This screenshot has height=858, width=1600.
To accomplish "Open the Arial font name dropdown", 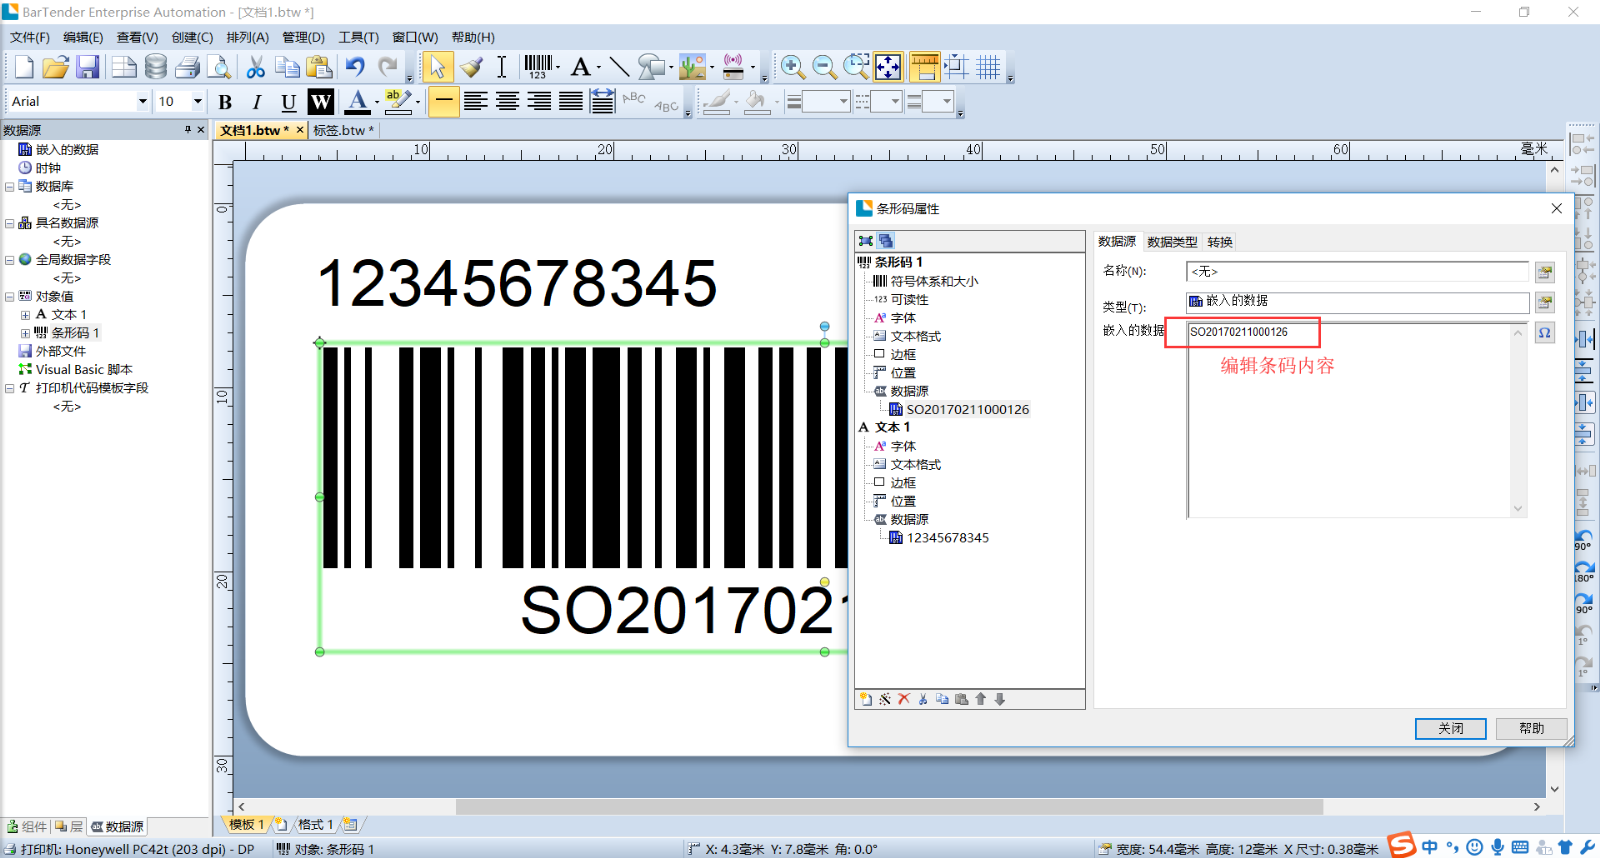I will (x=142, y=102).
